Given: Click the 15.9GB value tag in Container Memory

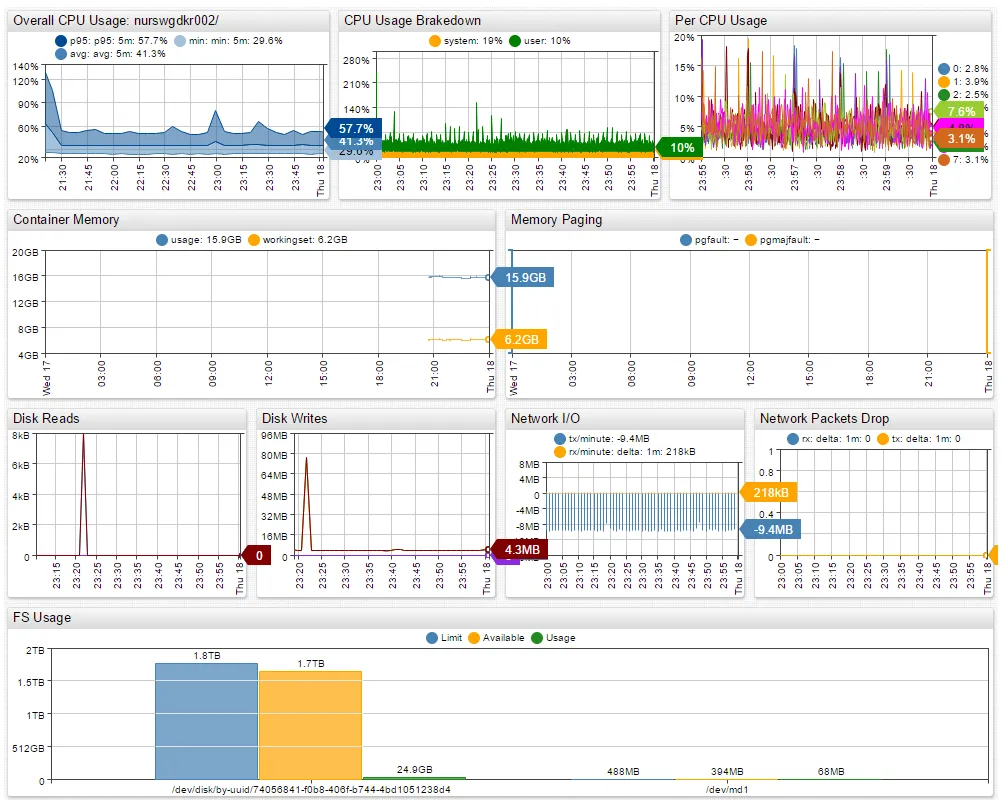Looking at the screenshot, I should click(x=524, y=278).
